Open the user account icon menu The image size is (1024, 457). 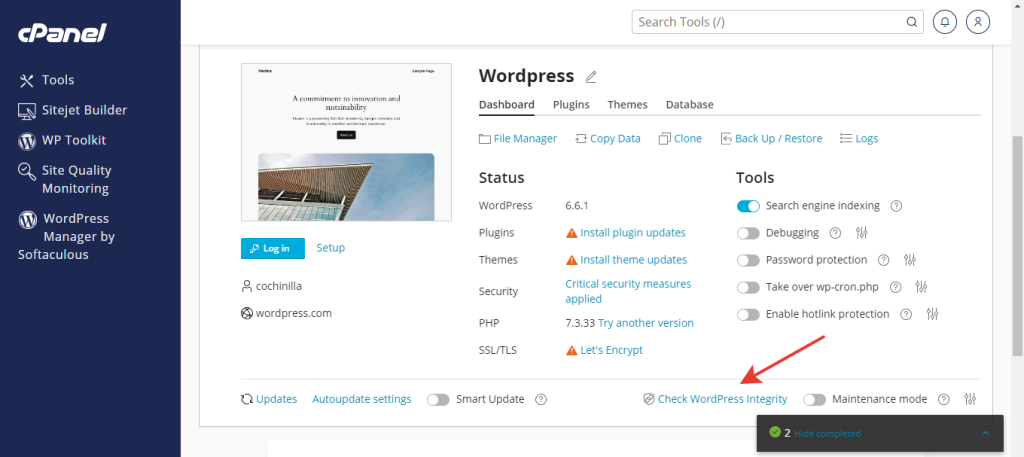[x=978, y=21]
